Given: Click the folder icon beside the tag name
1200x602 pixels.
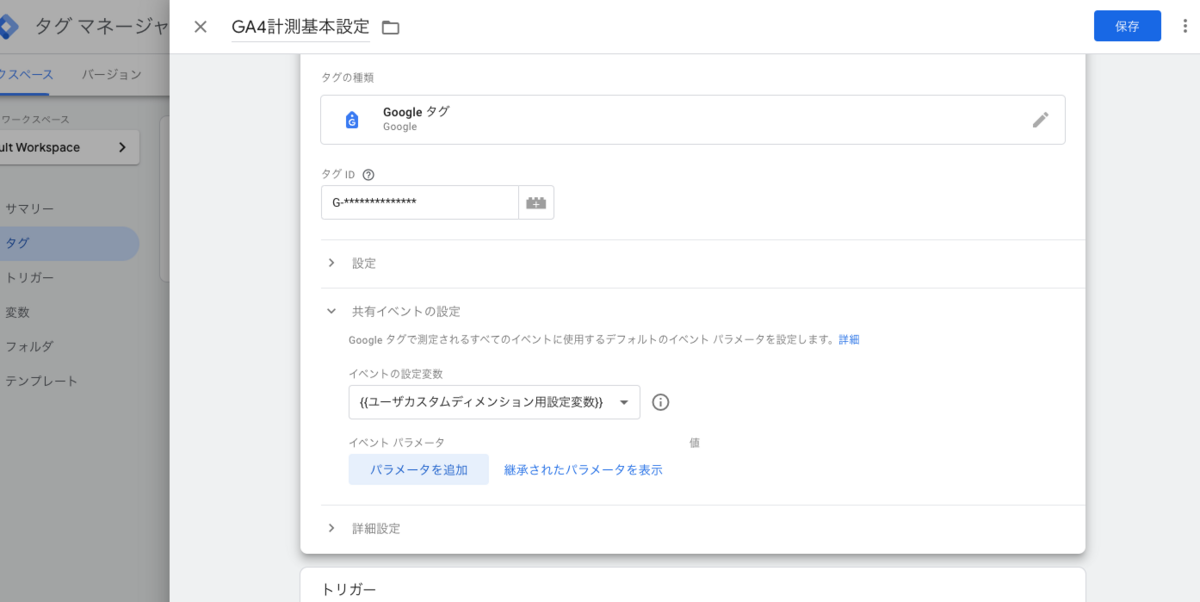Looking at the screenshot, I should [391, 28].
